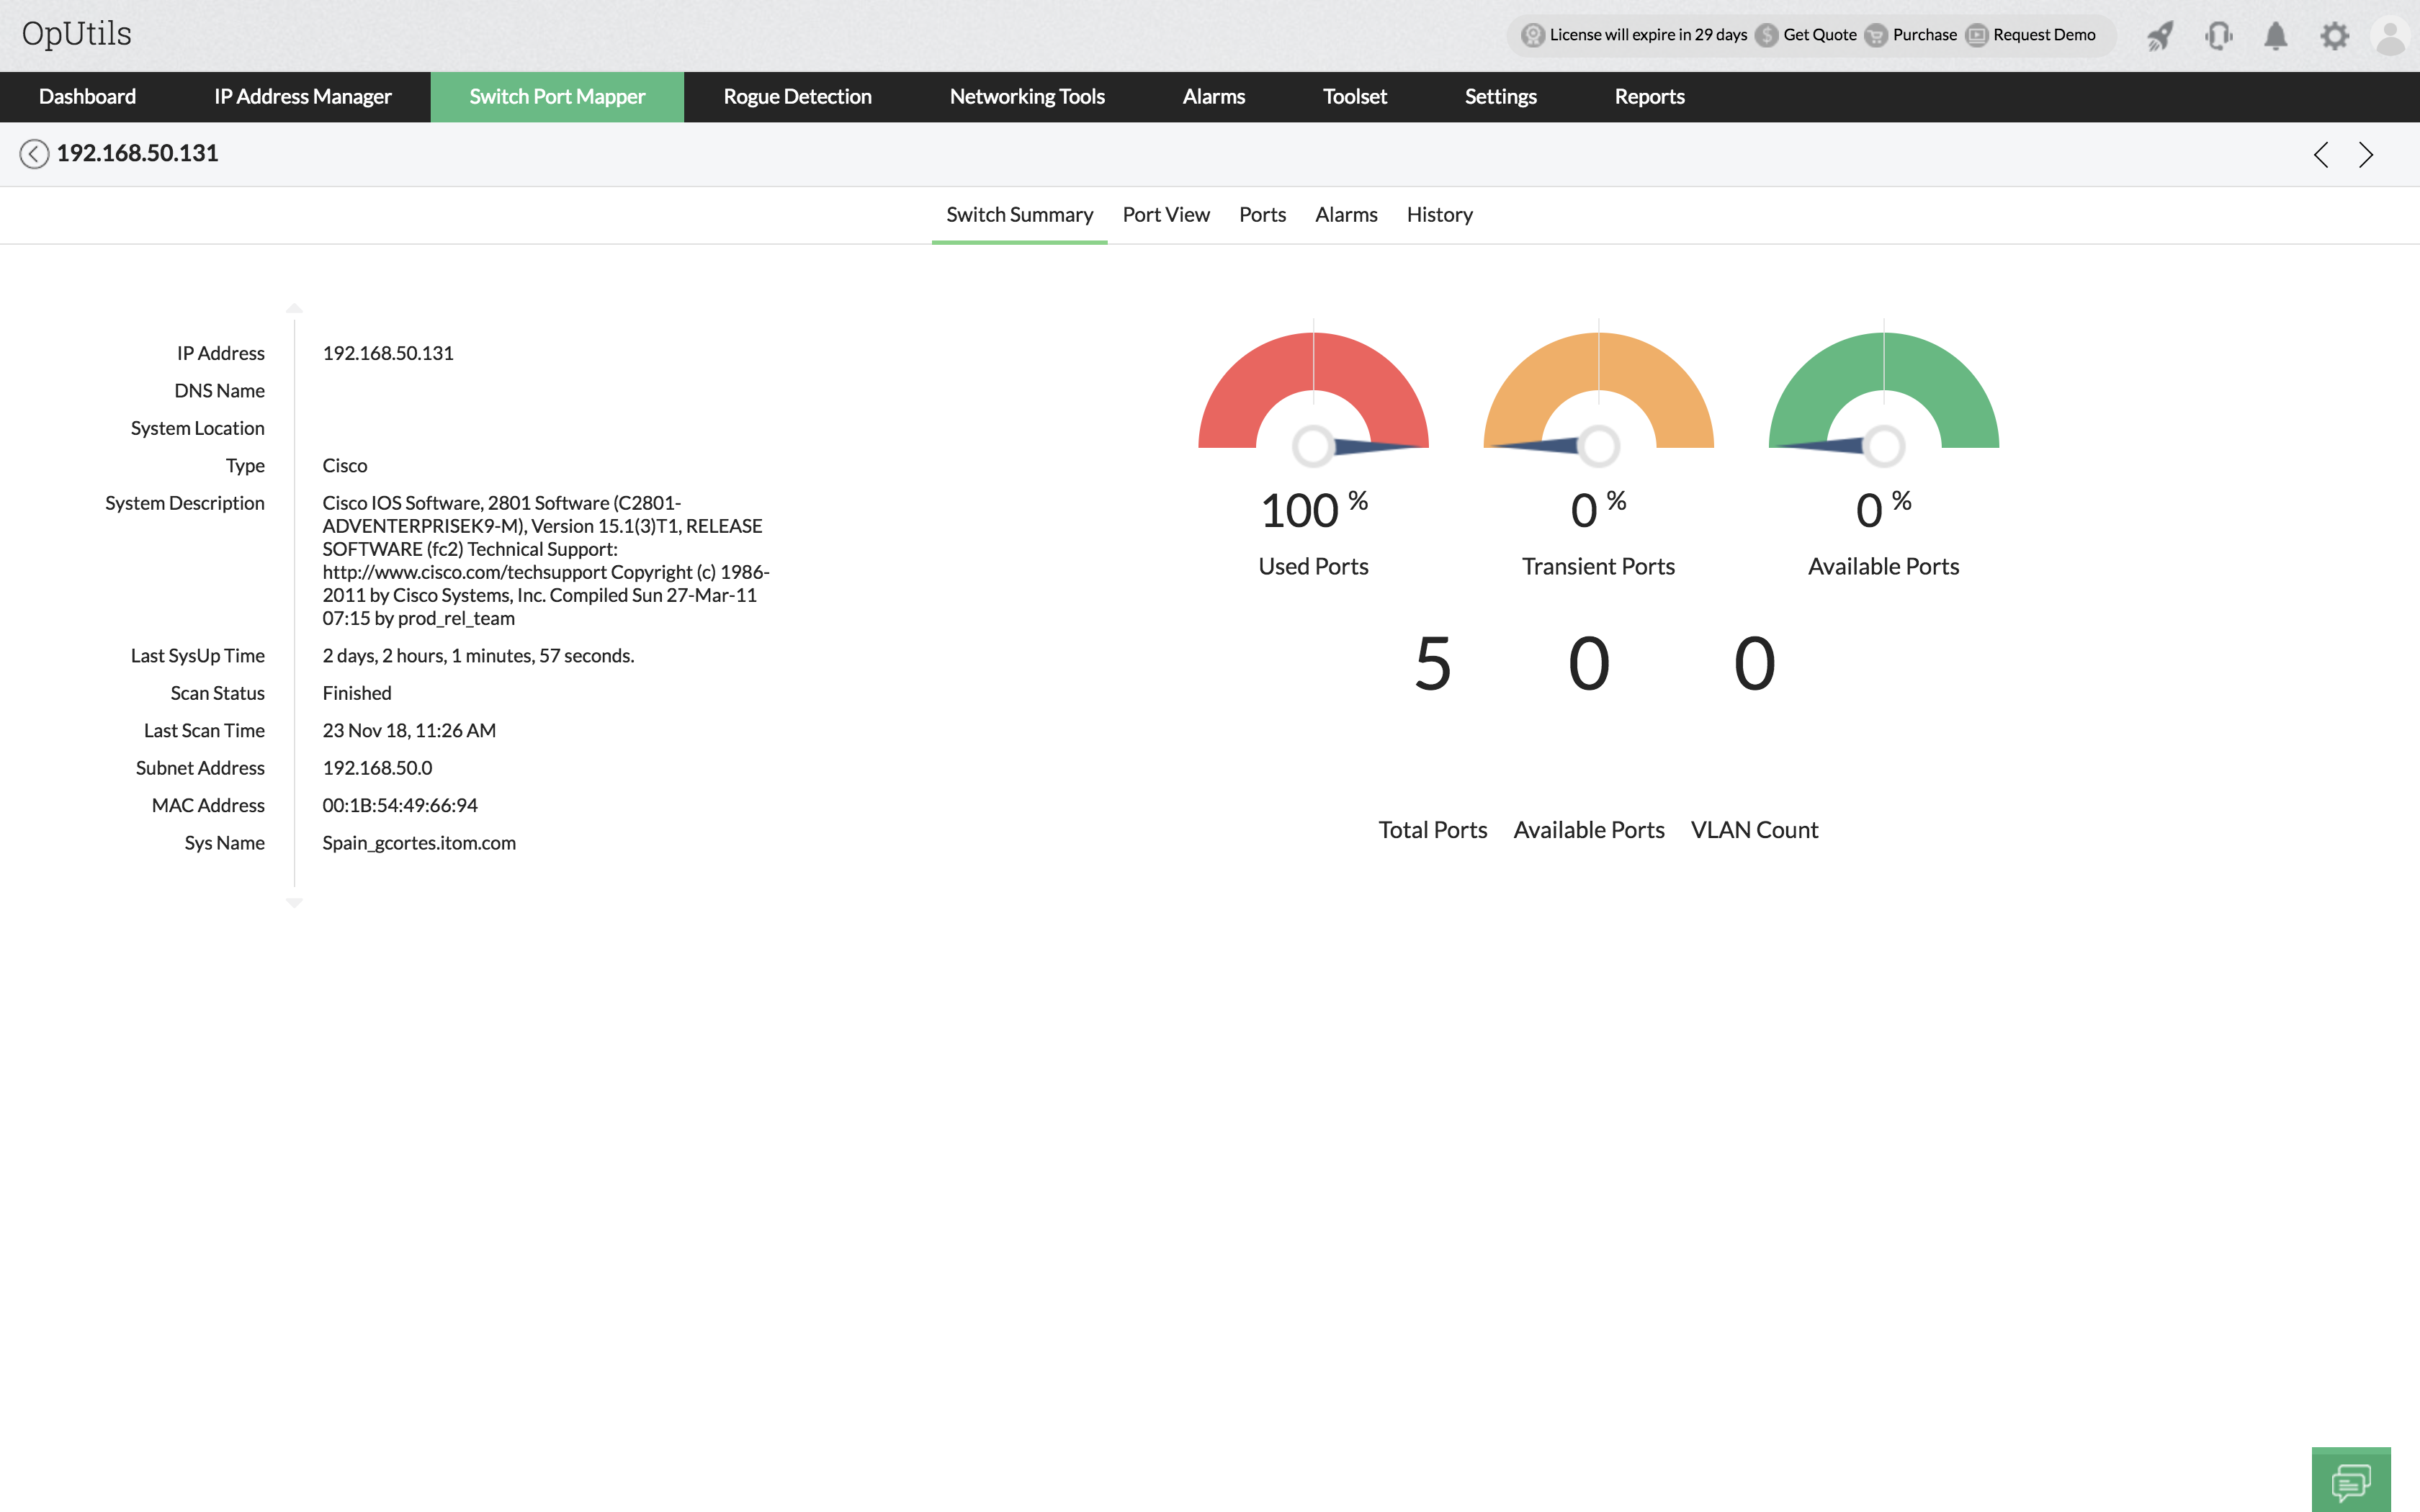Click the user profile avatar

2390,37
